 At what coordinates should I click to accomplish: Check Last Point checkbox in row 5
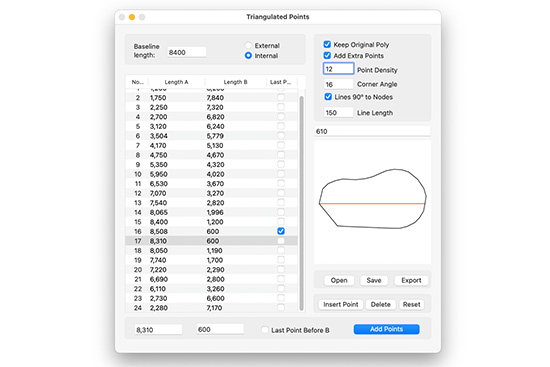281,126
